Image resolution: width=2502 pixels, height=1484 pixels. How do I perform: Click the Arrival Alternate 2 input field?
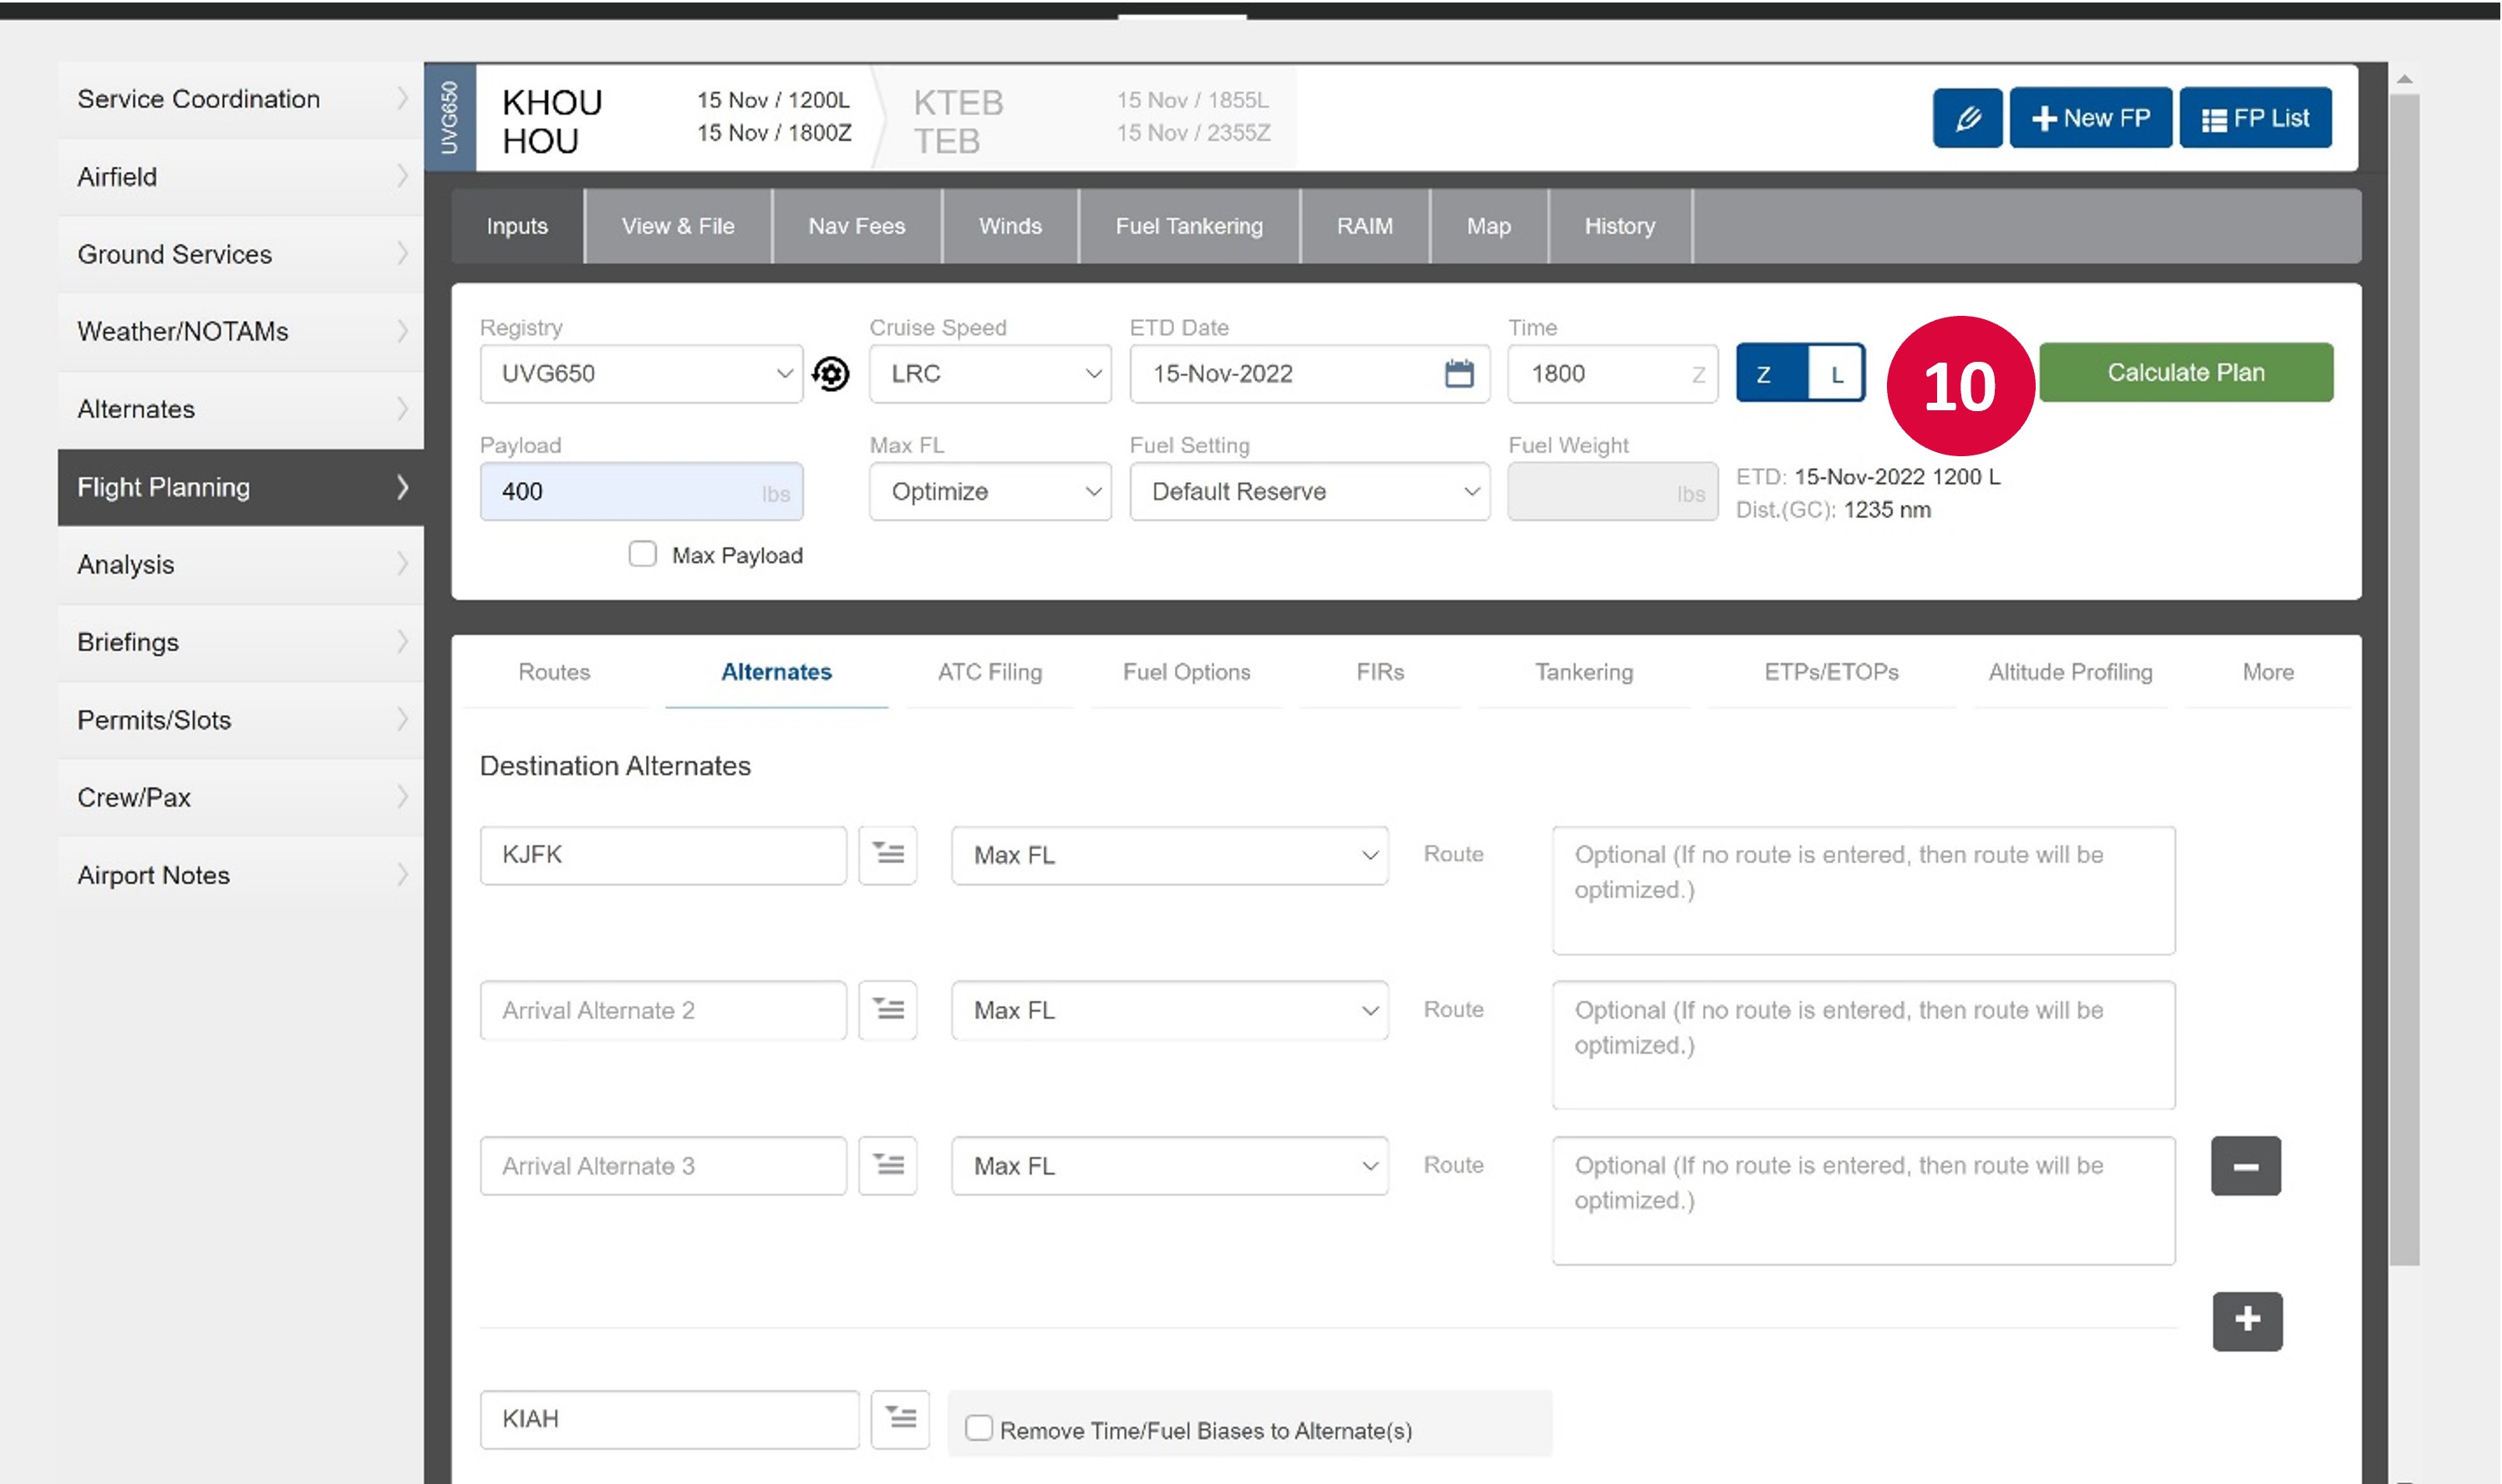[x=663, y=1010]
